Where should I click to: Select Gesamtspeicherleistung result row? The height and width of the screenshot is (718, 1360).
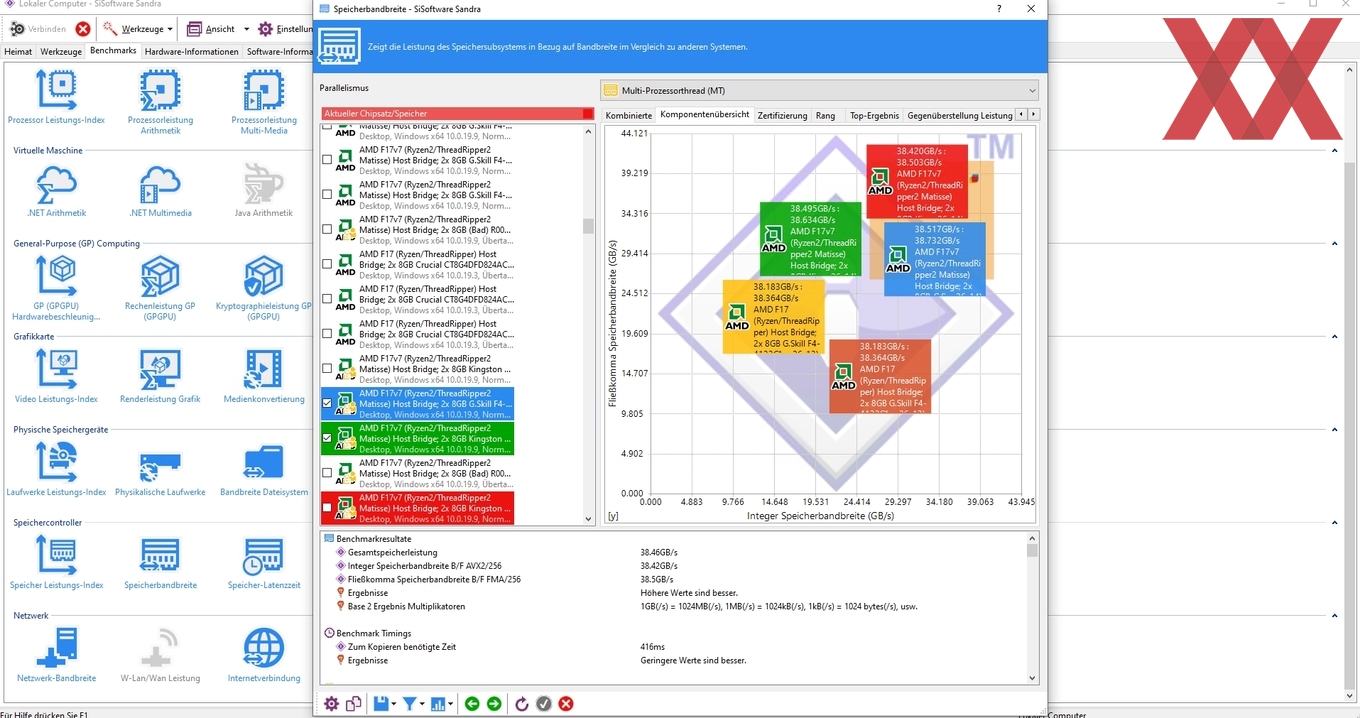coord(392,552)
